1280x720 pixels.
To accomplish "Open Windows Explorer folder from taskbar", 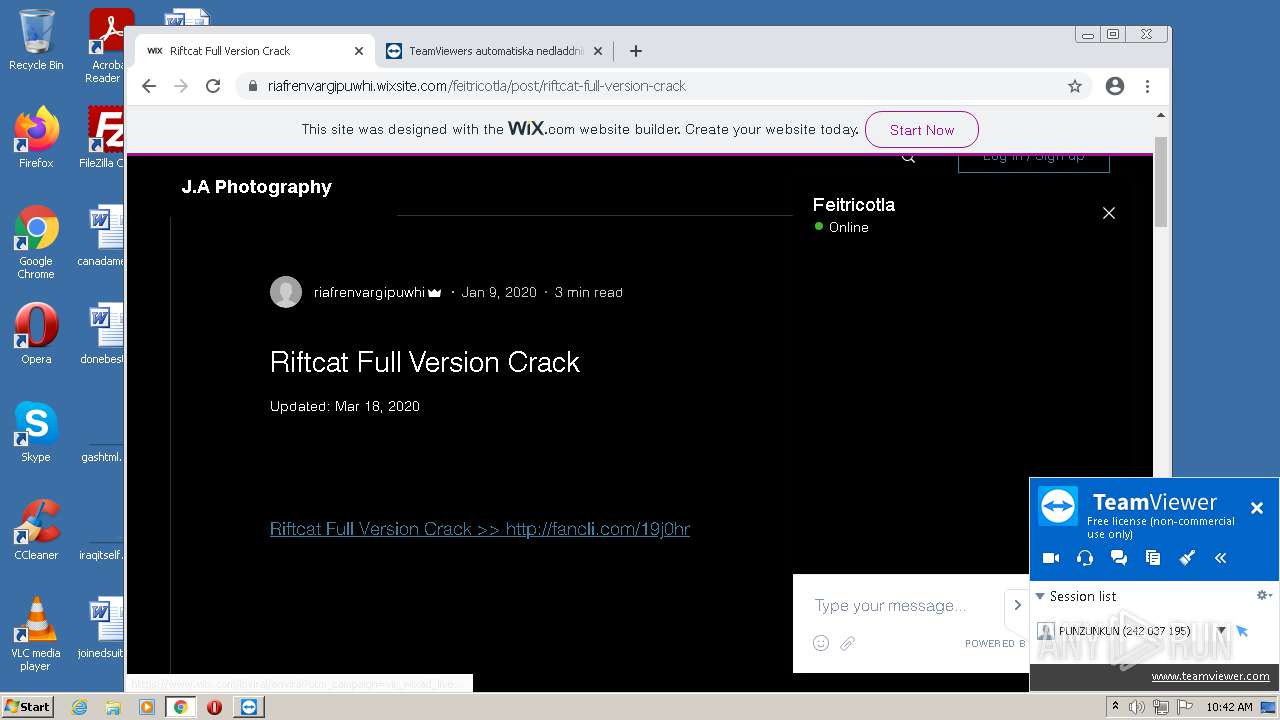I will click(113, 707).
